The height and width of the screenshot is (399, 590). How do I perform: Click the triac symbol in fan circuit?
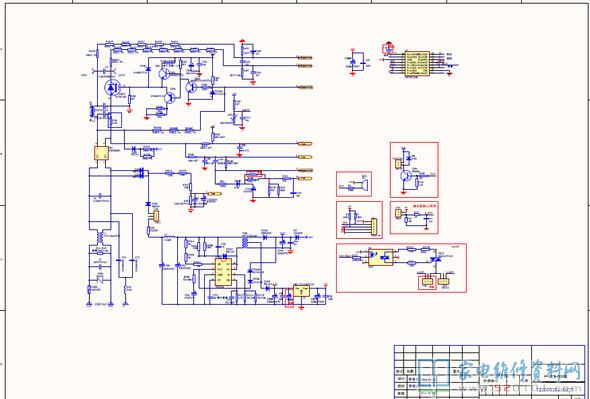click(x=437, y=260)
